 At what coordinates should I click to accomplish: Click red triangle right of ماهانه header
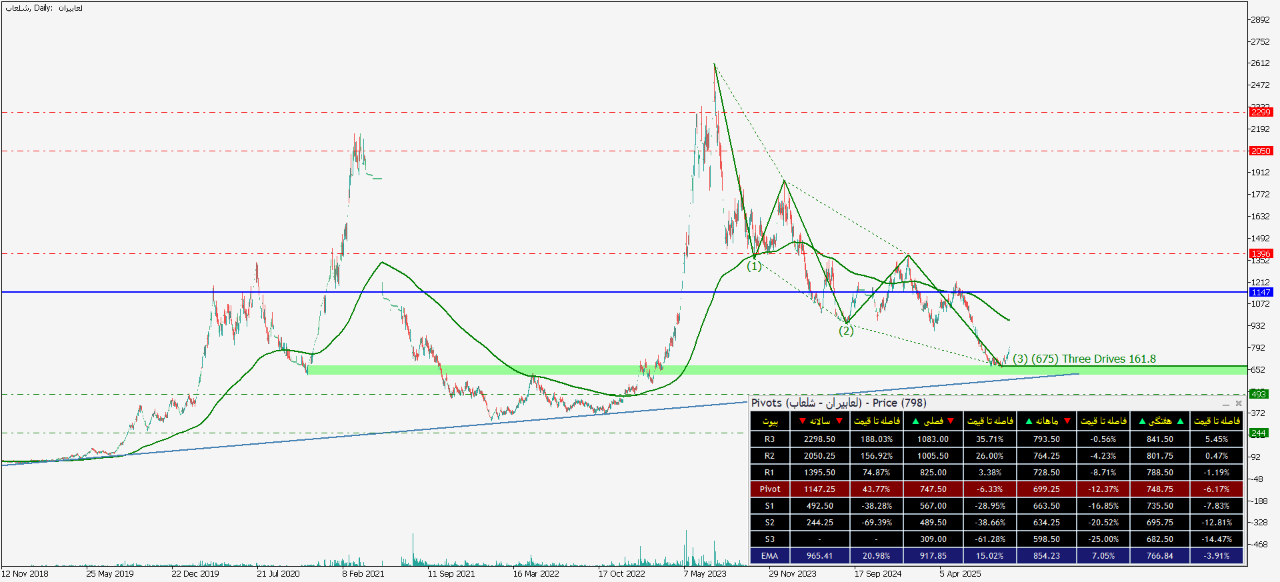coord(1066,421)
